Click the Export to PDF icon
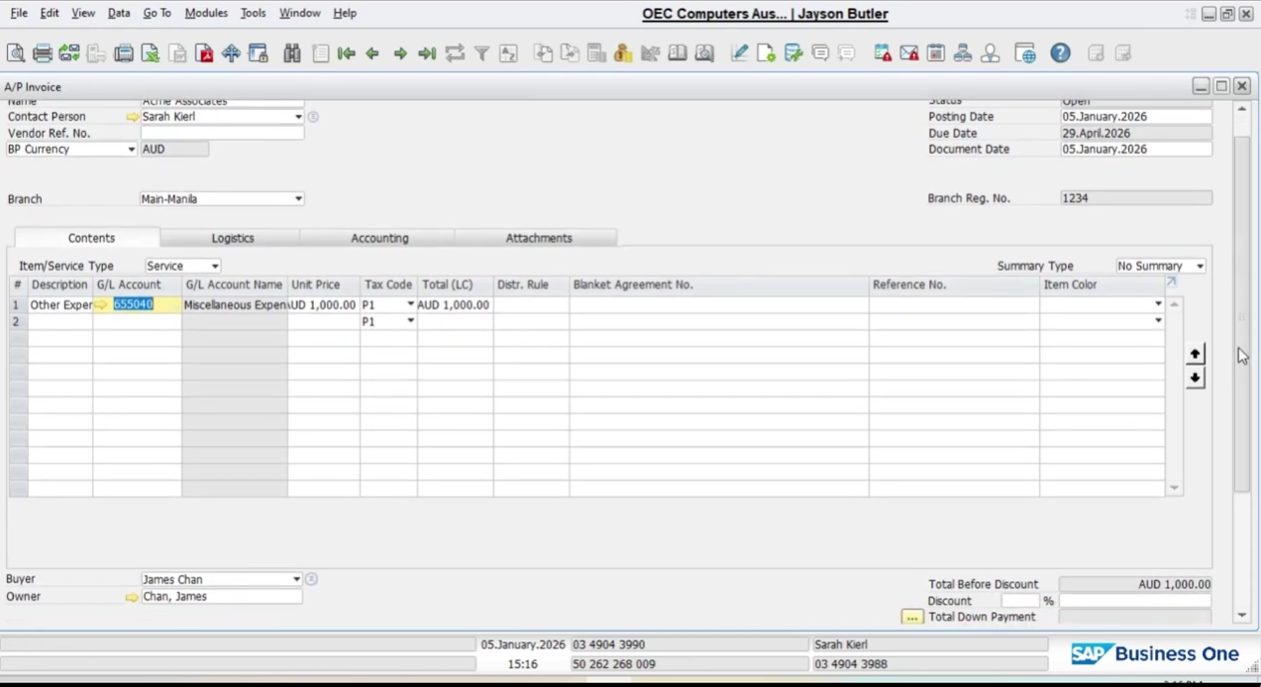This screenshot has width=1261, height=687. [204, 53]
